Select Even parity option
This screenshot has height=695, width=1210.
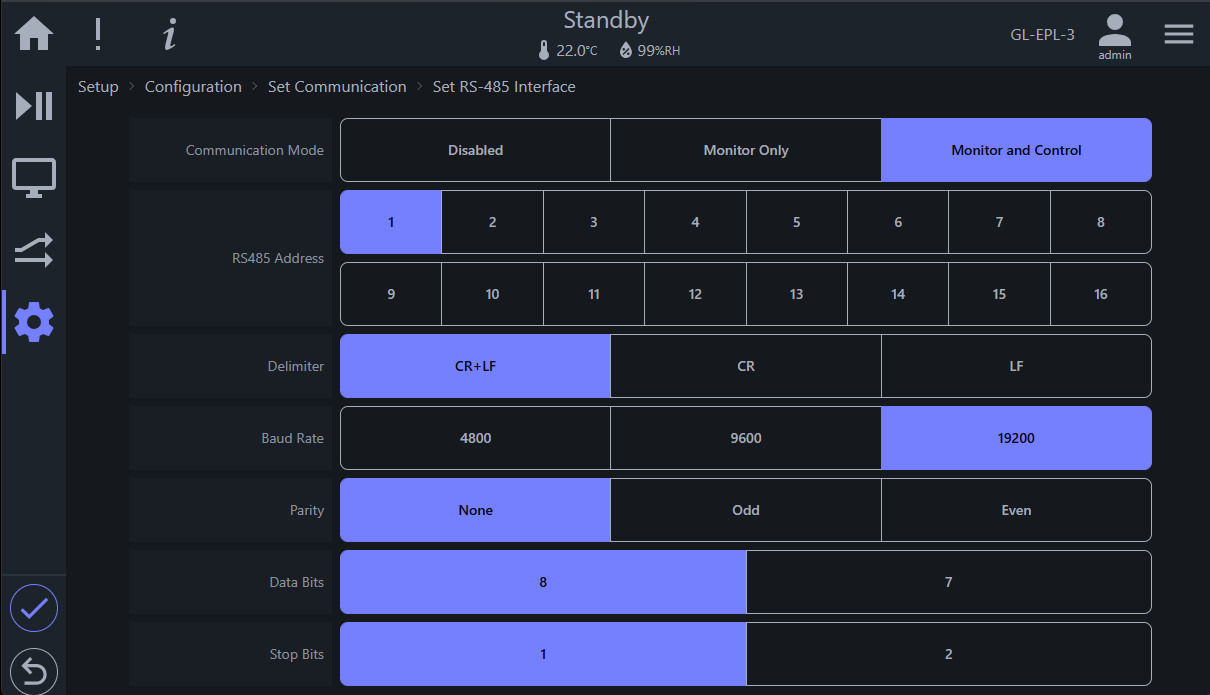[1016, 510]
